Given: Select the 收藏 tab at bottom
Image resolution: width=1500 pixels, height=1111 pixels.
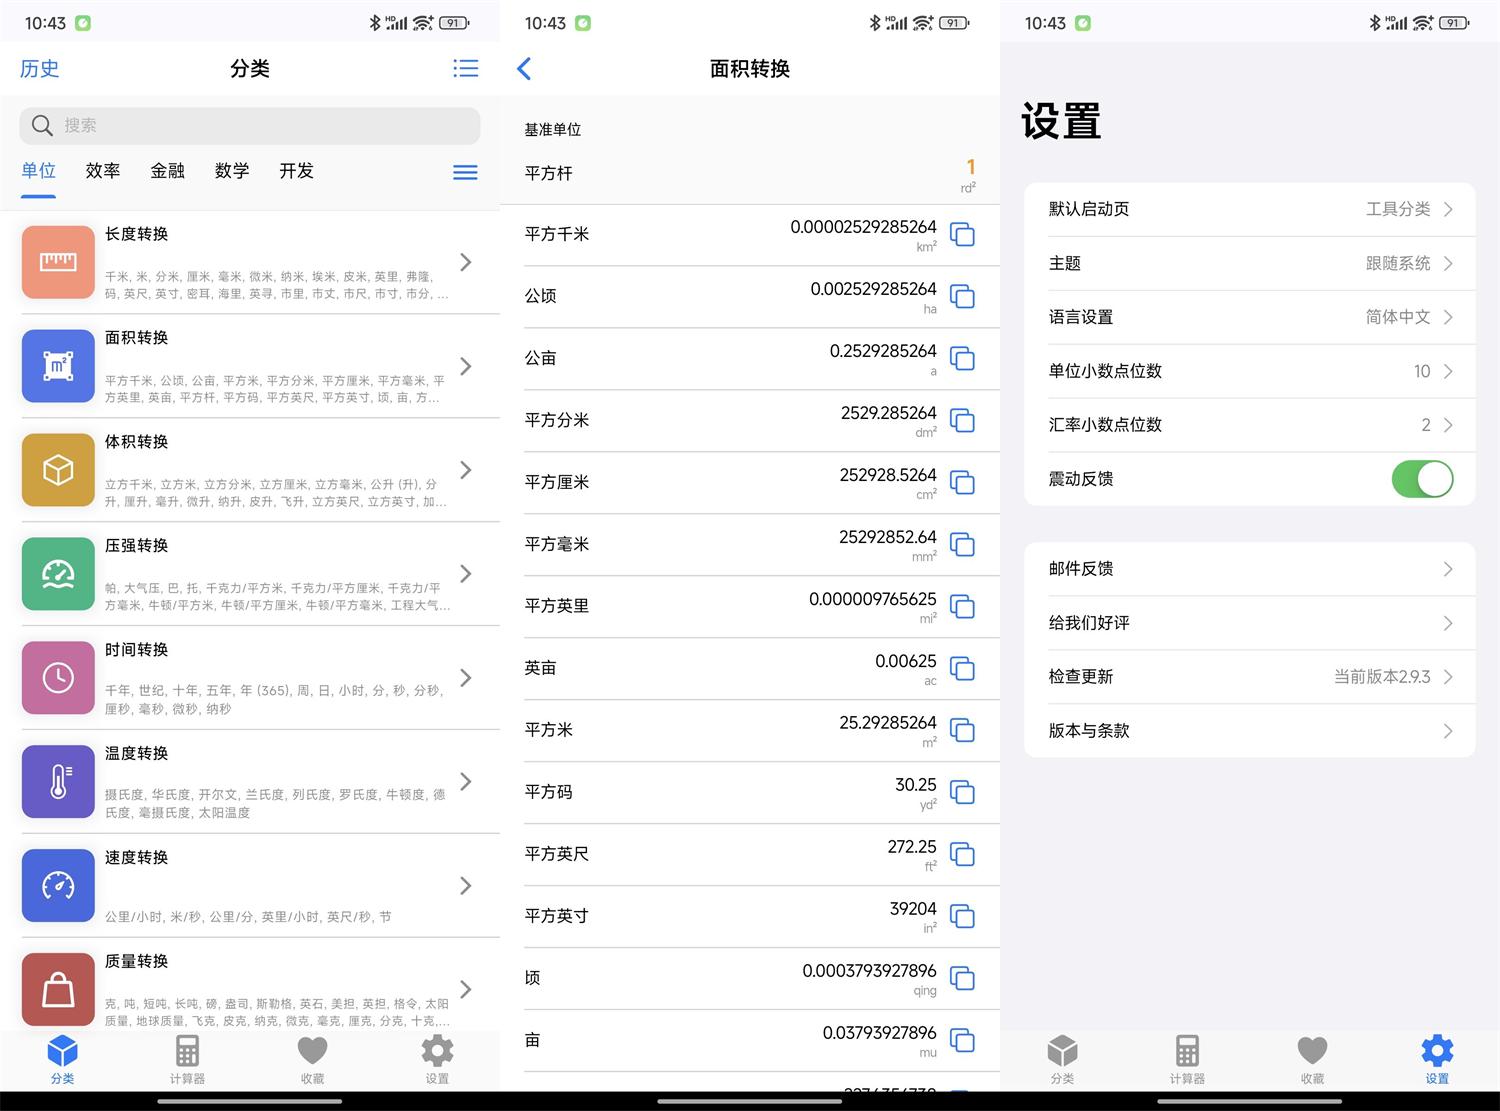Looking at the screenshot, I should (x=312, y=1058).
